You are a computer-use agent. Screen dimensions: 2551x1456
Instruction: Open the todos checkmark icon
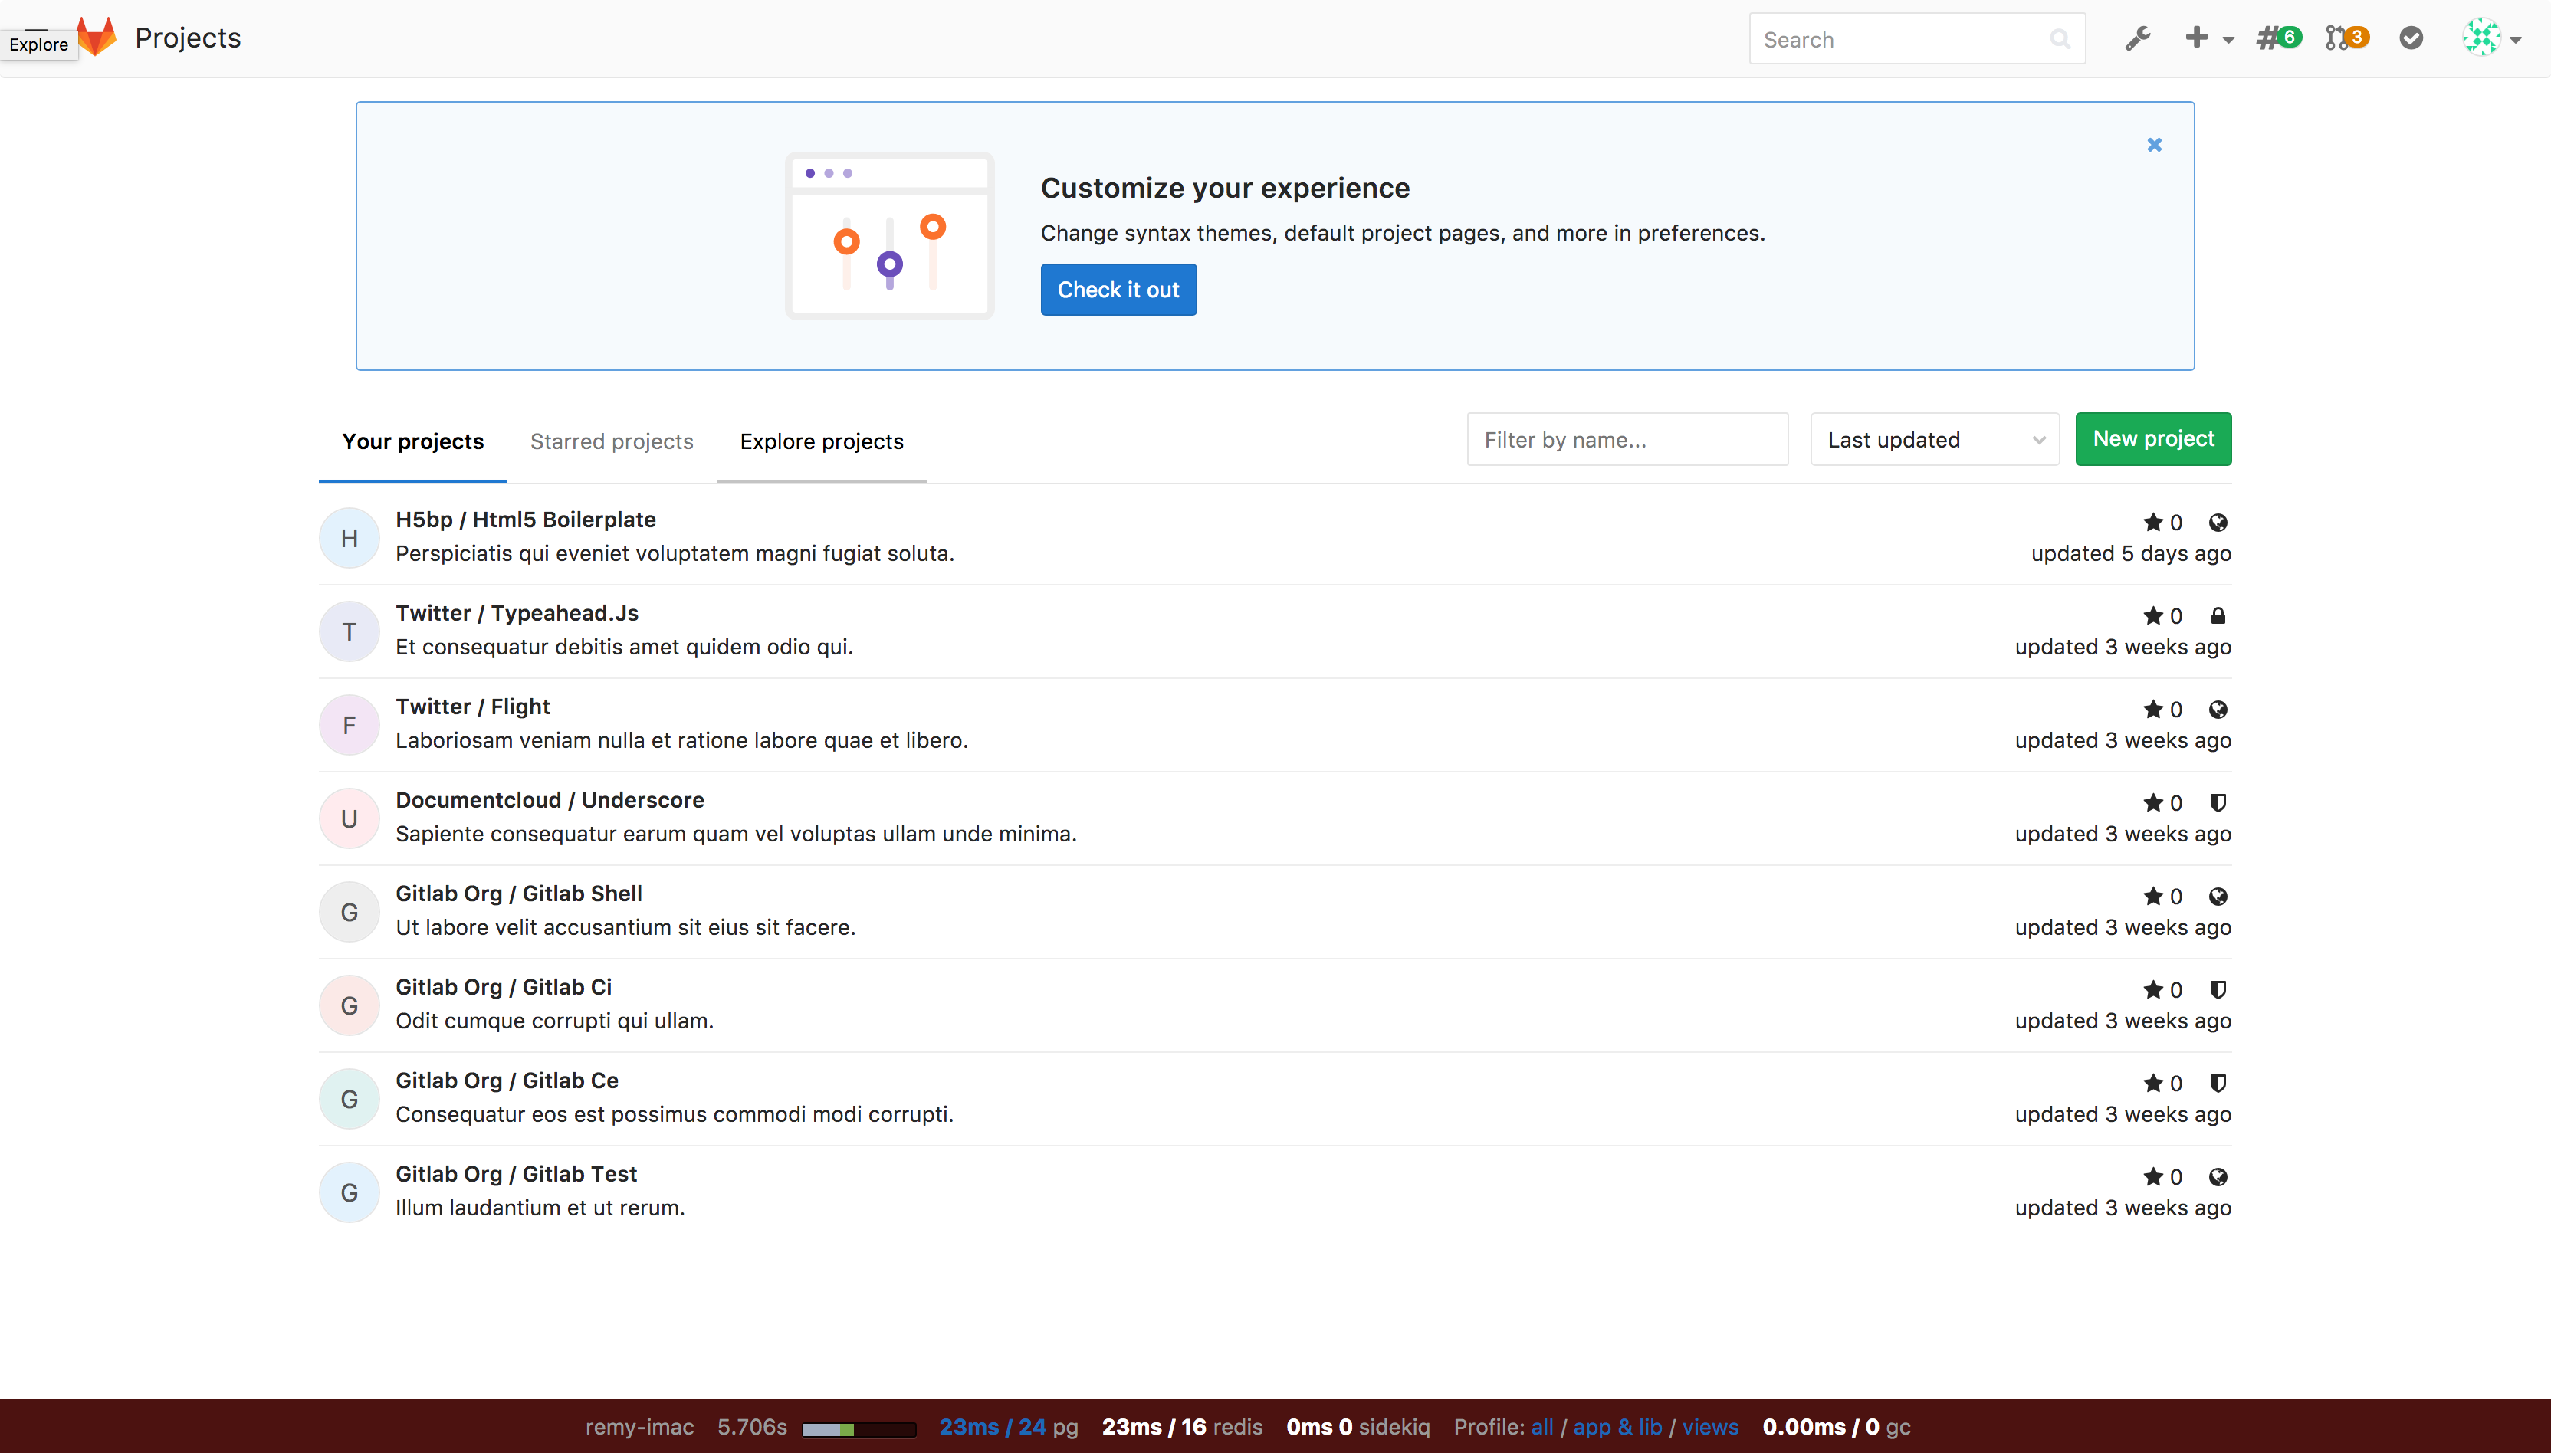[2411, 38]
